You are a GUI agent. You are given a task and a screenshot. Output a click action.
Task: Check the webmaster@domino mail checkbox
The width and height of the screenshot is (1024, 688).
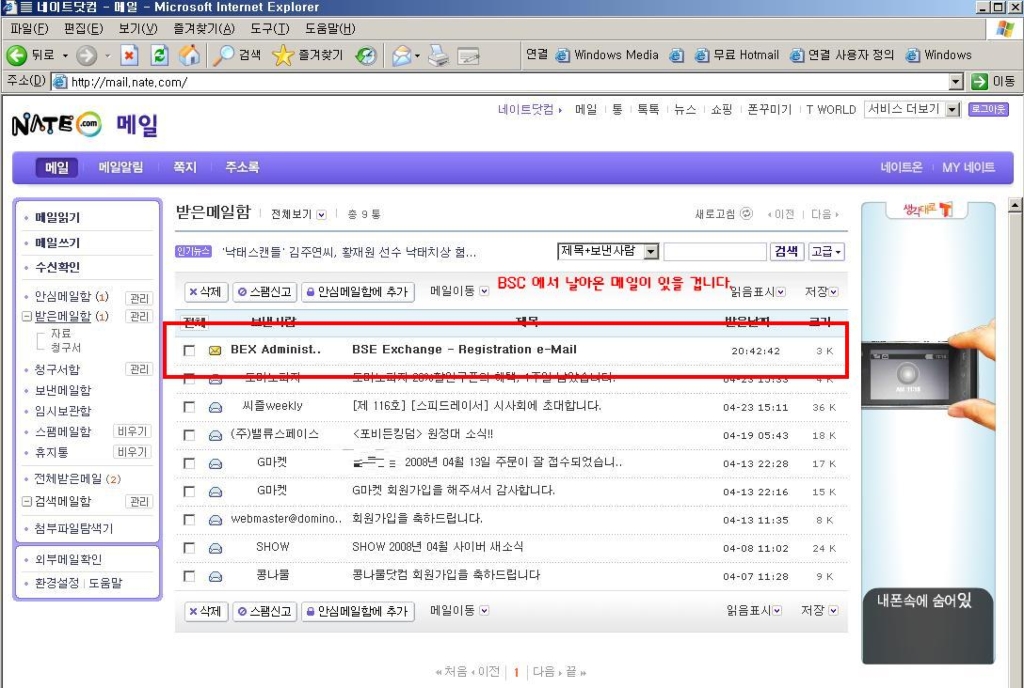click(189, 520)
